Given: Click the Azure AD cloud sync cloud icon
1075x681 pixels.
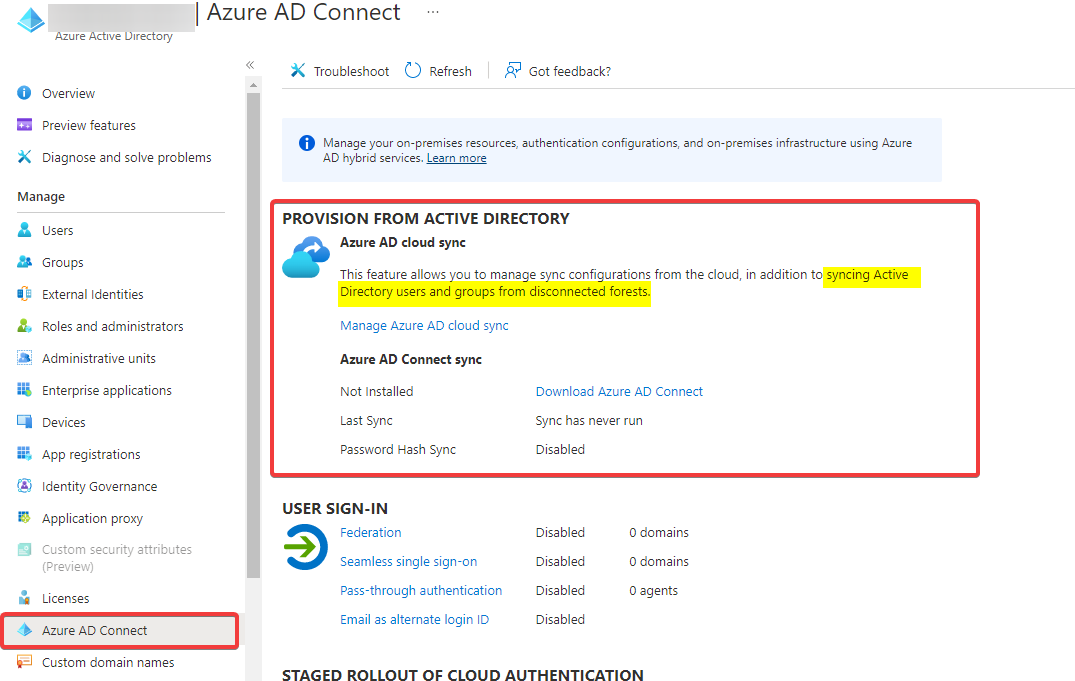Looking at the screenshot, I should click(x=306, y=257).
